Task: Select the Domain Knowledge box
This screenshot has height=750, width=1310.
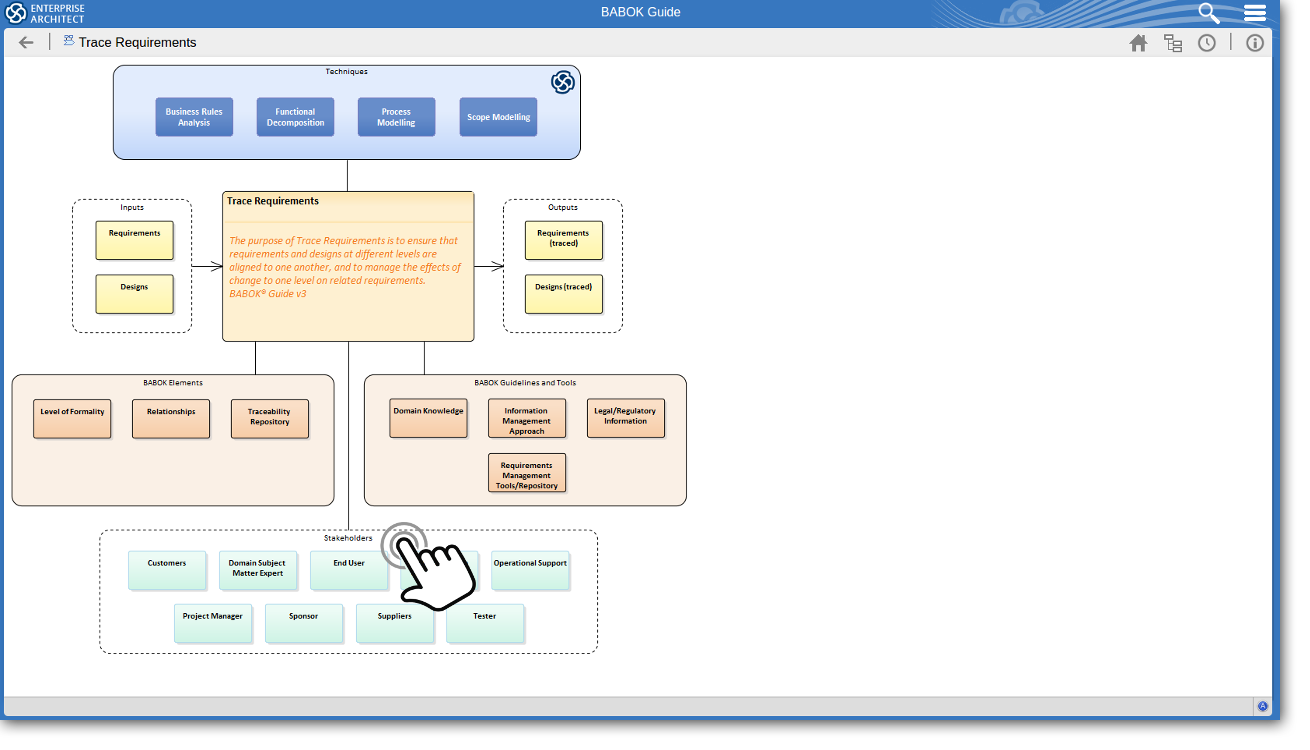Action: pyautogui.click(x=428, y=418)
